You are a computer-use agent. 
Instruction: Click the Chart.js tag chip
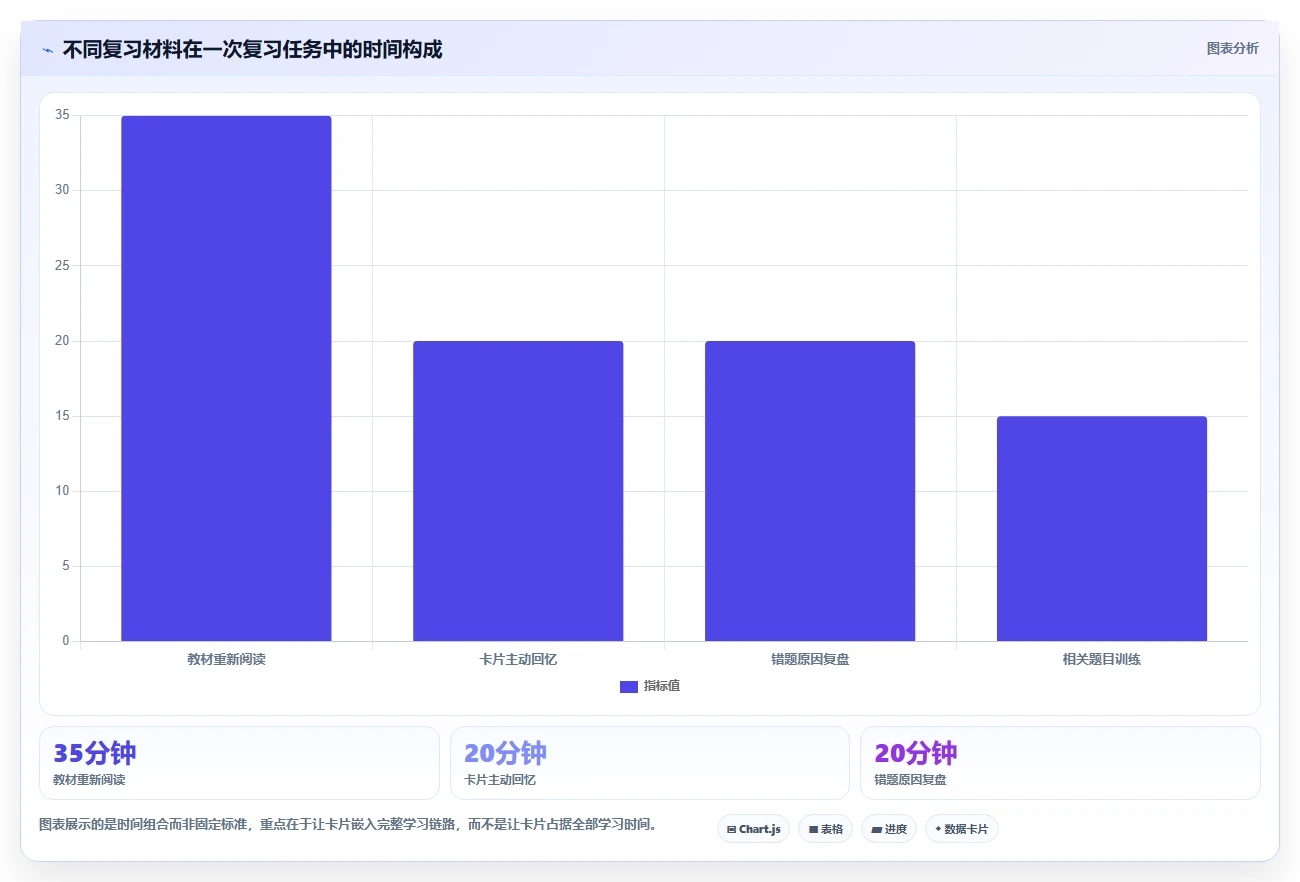coord(753,829)
